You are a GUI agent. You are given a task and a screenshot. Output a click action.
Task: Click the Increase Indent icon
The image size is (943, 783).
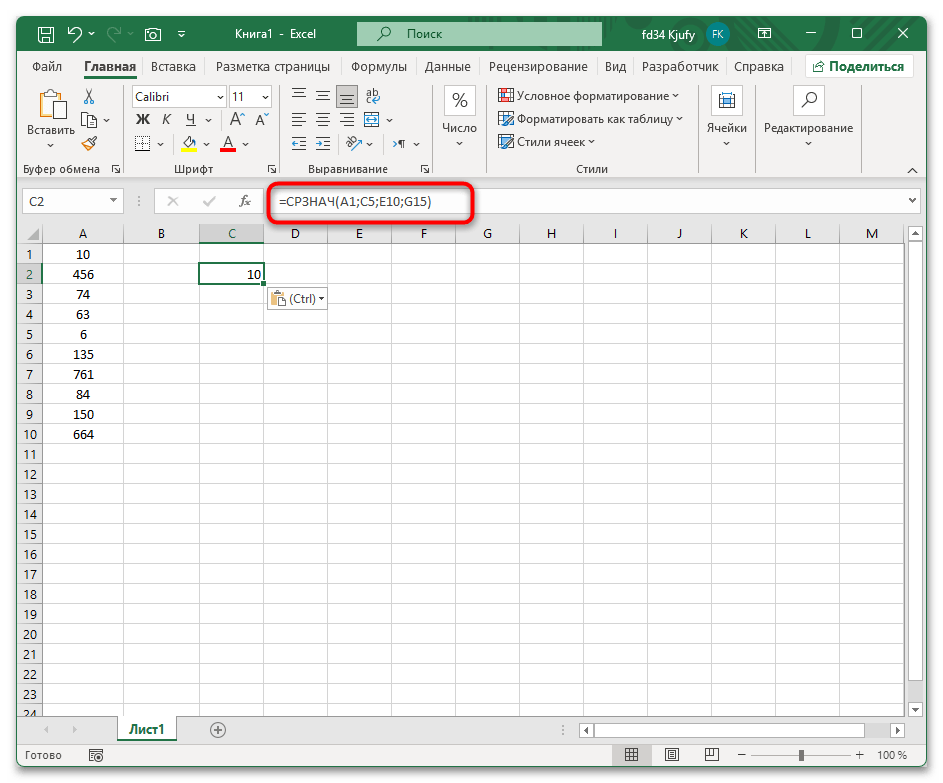(x=323, y=144)
